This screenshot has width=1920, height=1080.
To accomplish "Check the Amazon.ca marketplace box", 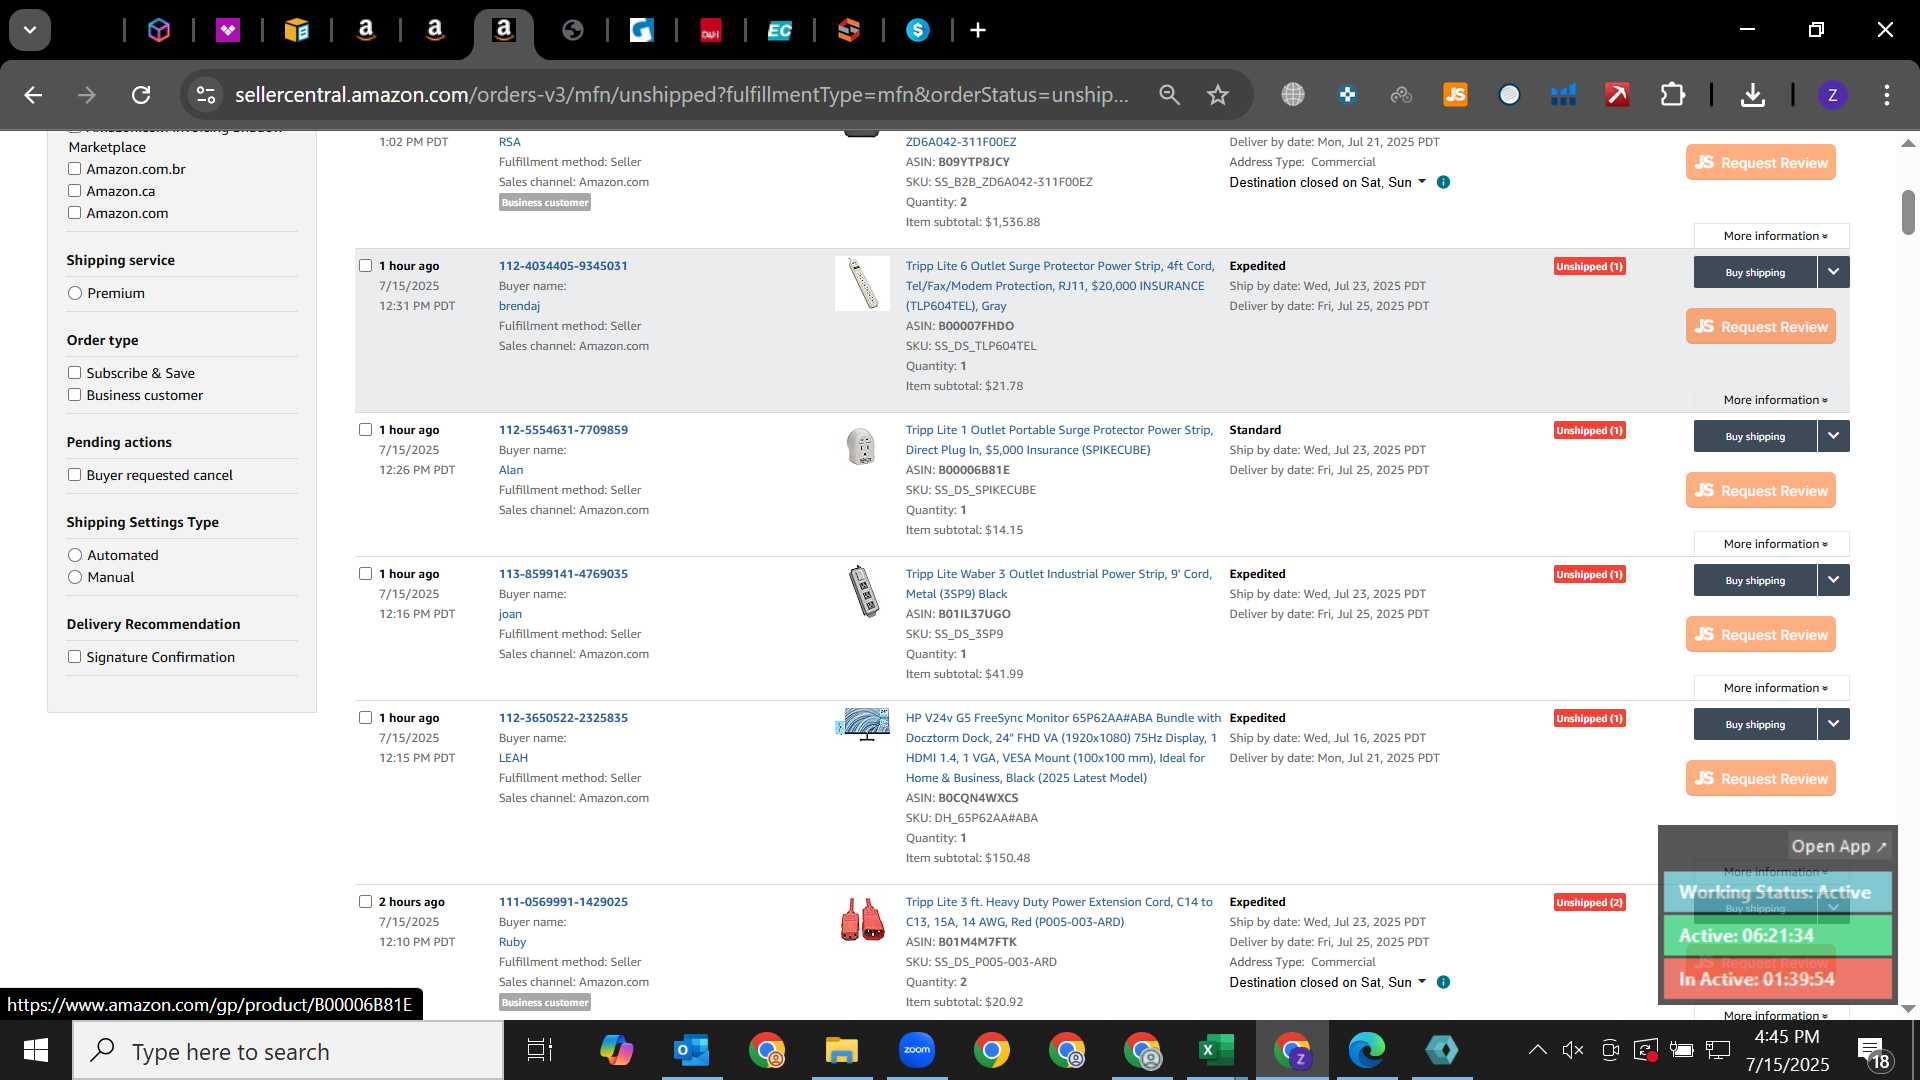I will click(x=74, y=191).
